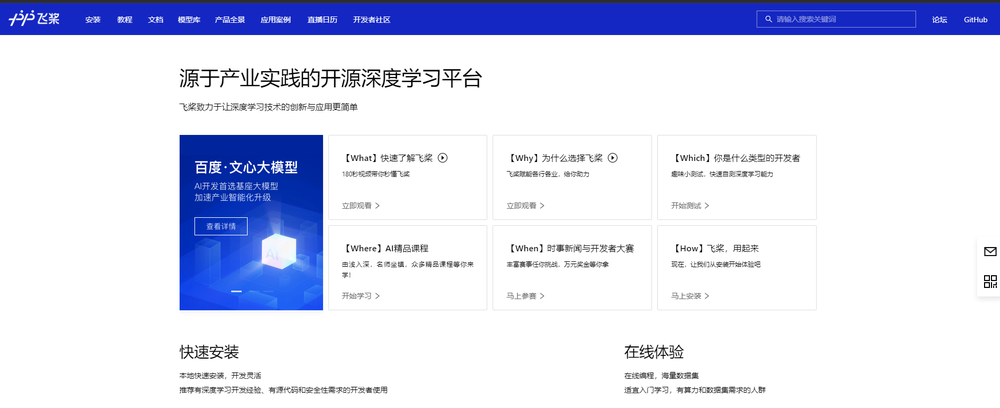
Task: Open the 安装 nav menu
Action: [93, 20]
